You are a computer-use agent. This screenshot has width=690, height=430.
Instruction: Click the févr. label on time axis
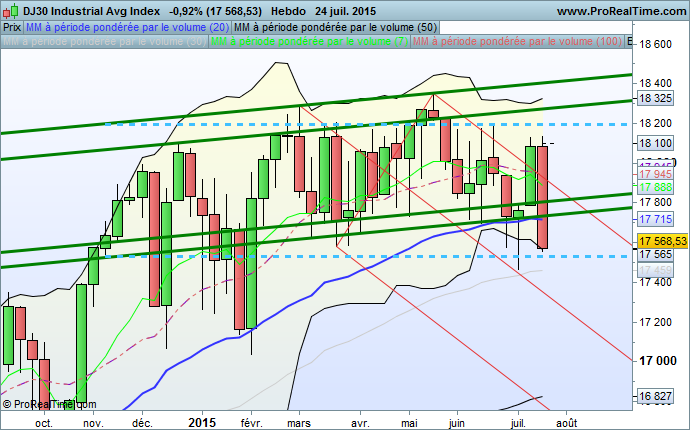click(252, 423)
